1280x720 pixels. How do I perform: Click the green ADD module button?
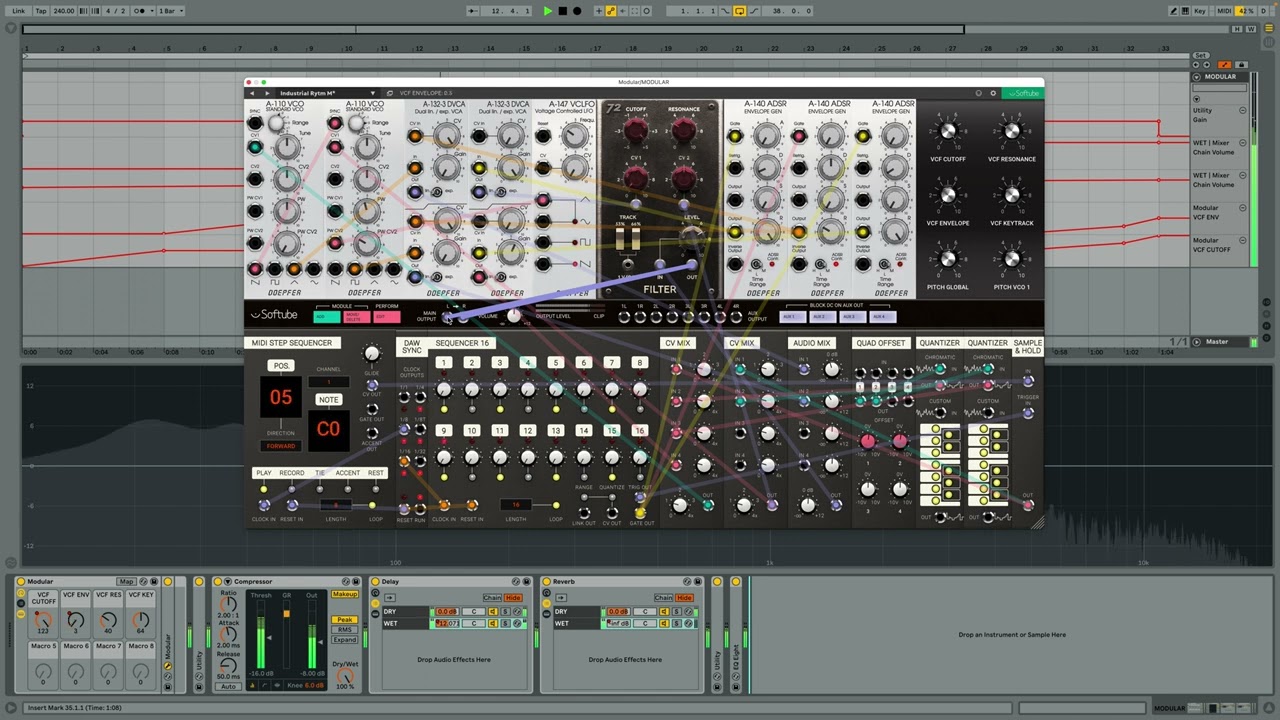[x=326, y=317]
